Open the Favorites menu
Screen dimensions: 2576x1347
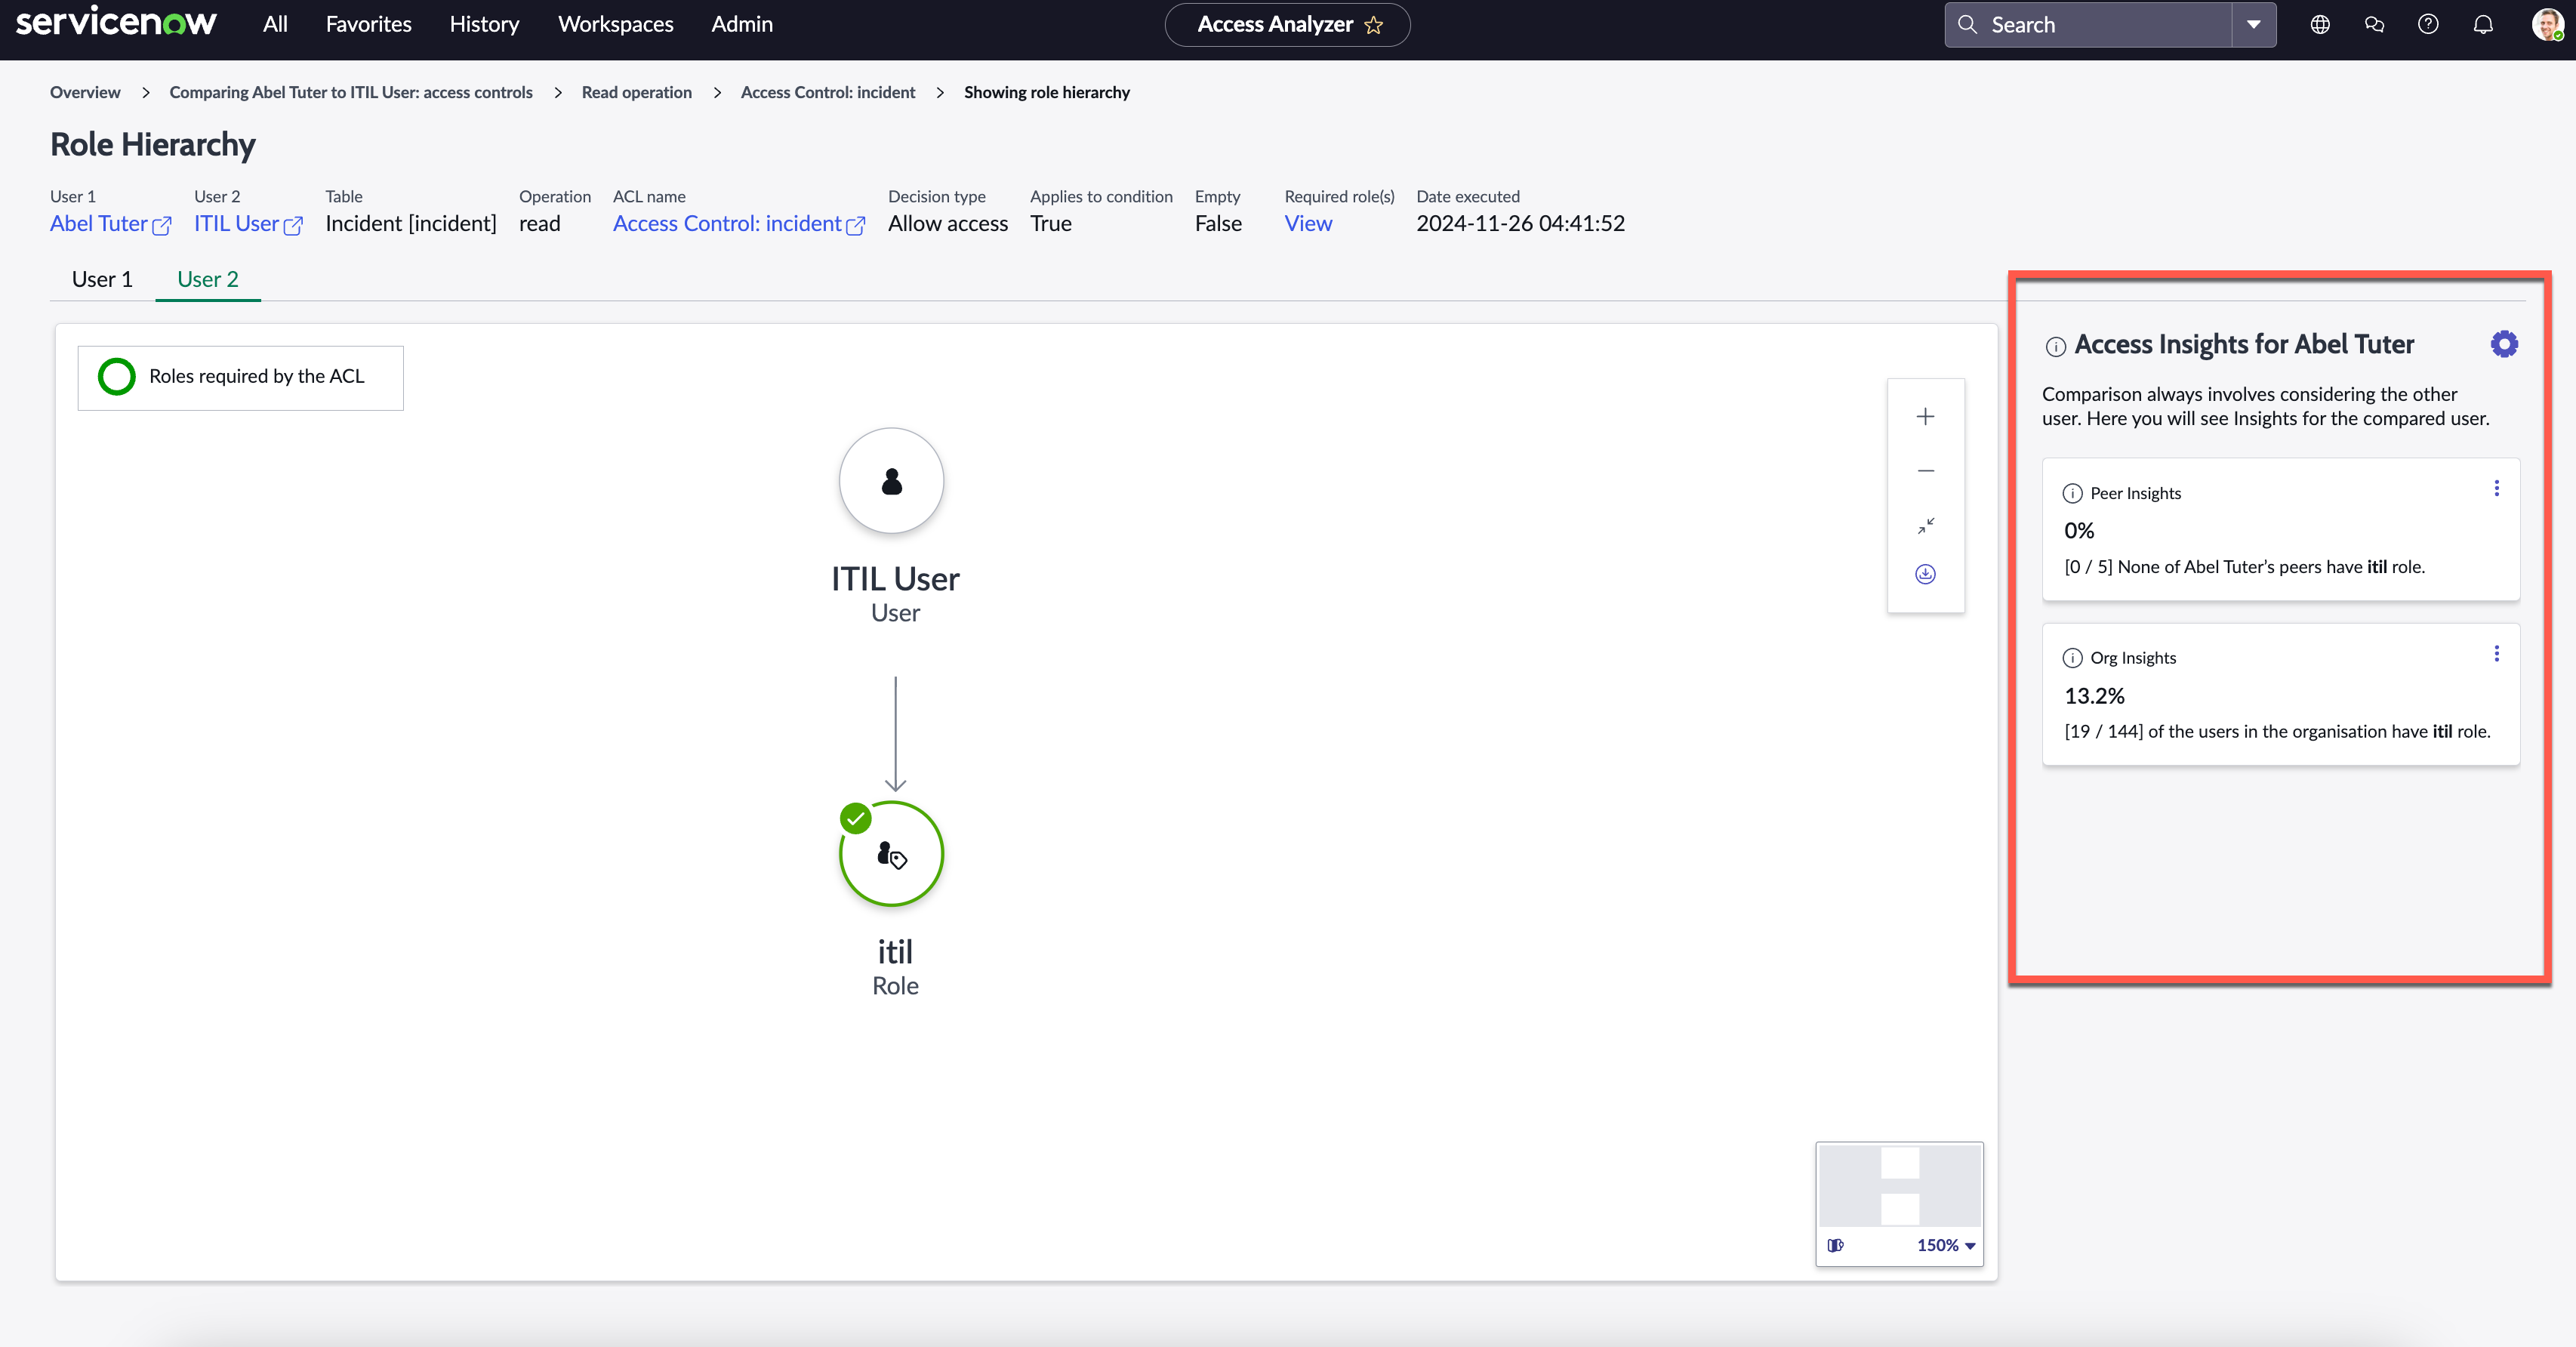[x=368, y=24]
